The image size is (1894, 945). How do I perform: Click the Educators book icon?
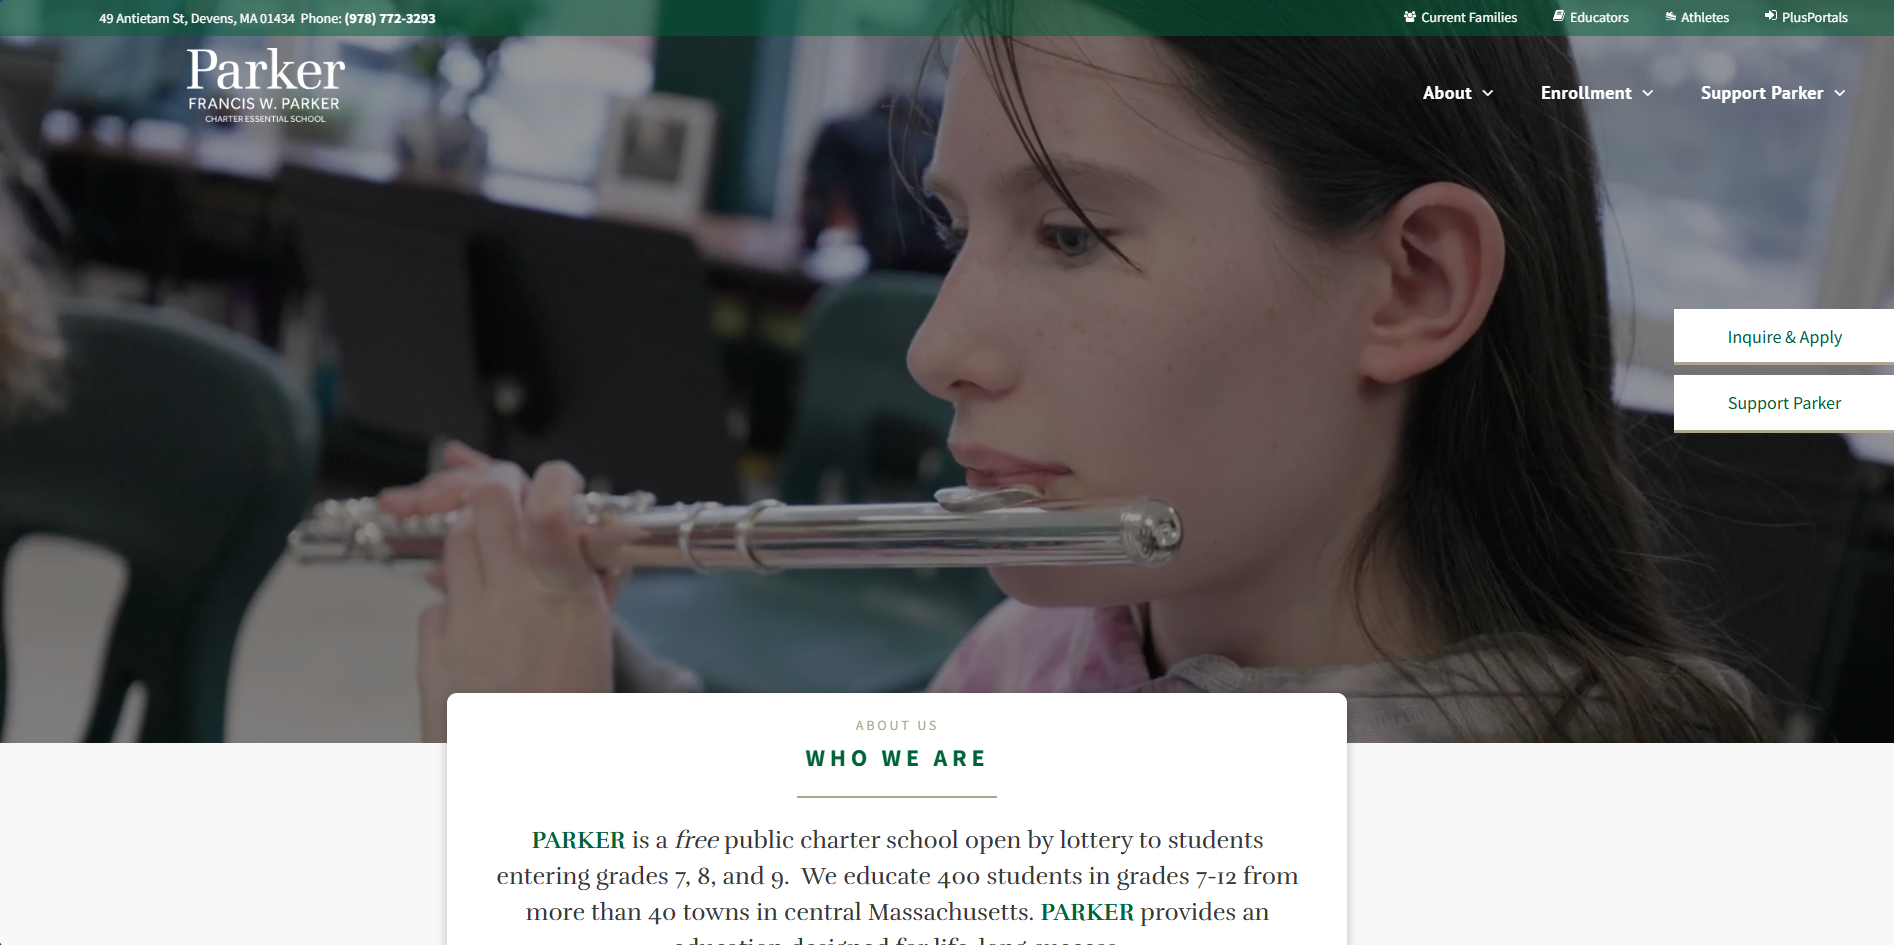click(x=1559, y=16)
